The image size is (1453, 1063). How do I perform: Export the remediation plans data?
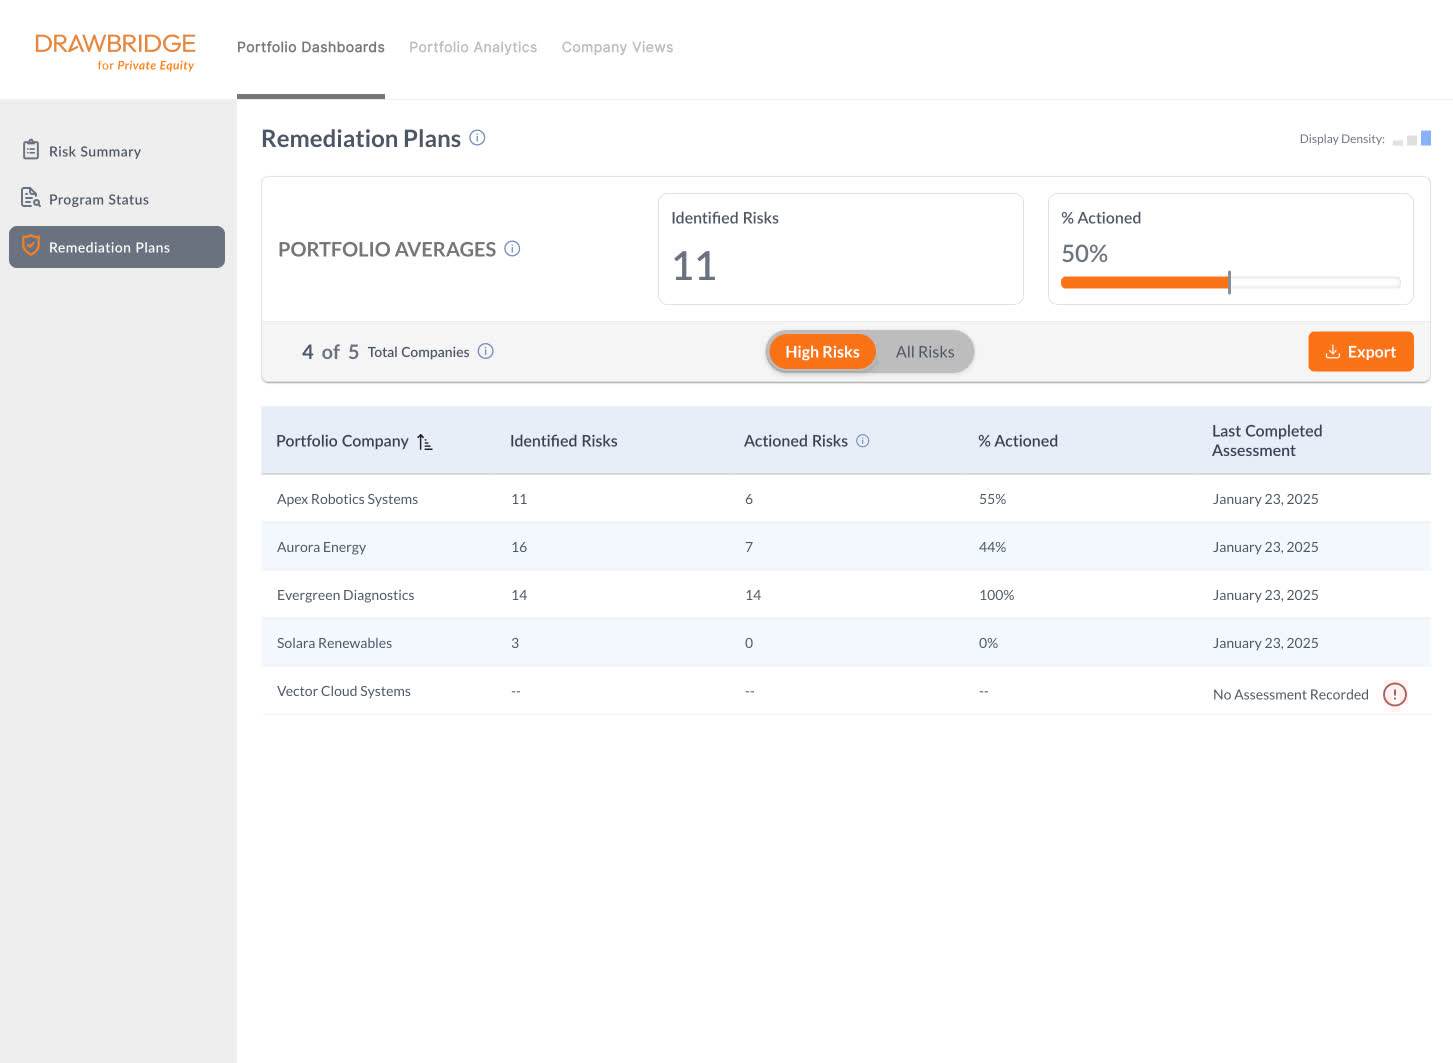tap(1360, 352)
